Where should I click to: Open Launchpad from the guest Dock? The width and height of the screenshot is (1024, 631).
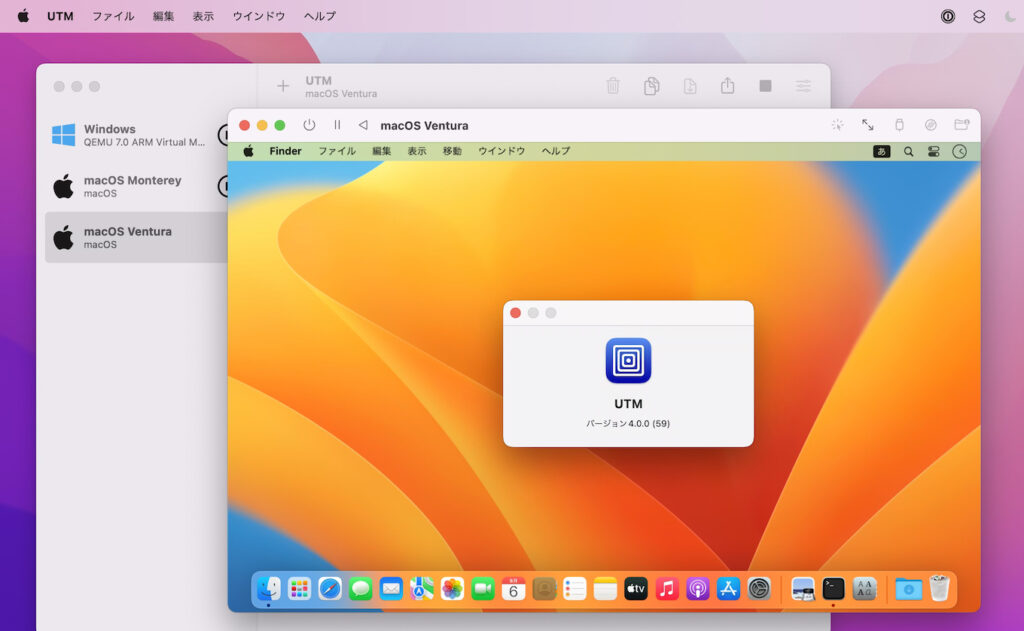pos(298,589)
